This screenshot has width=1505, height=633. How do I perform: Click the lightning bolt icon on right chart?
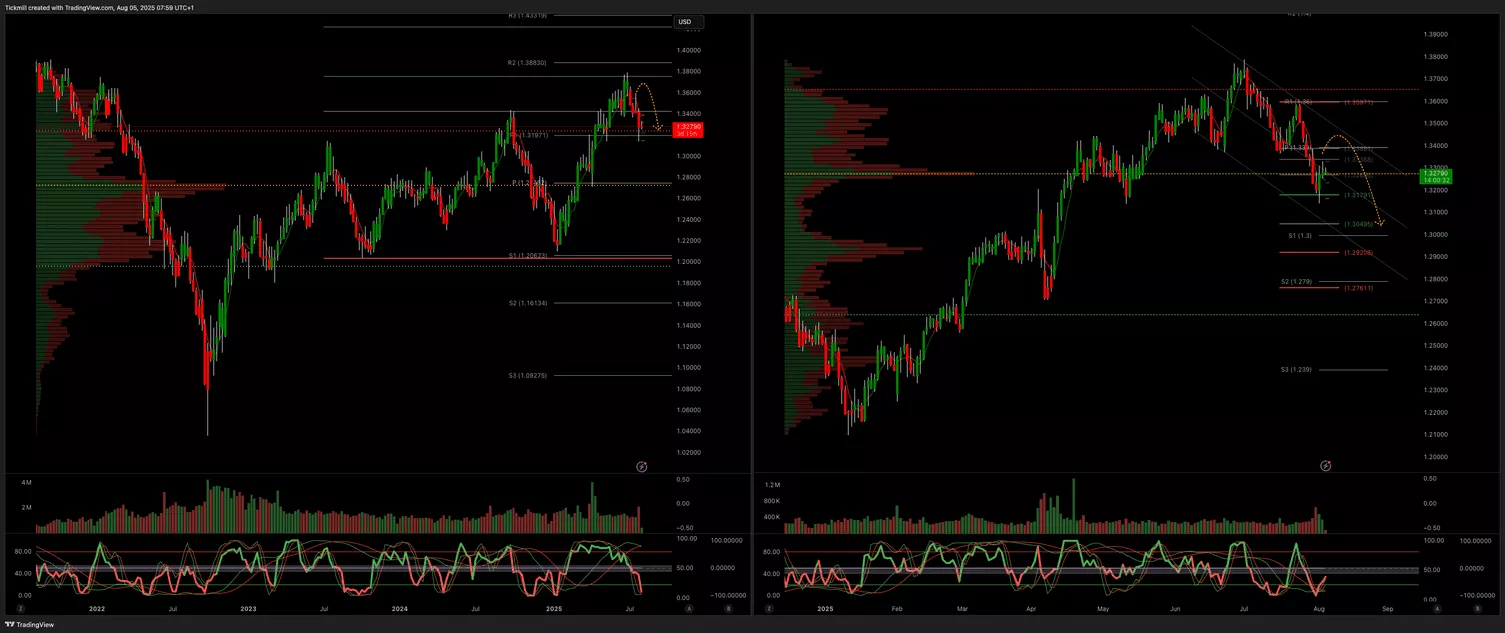pyautogui.click(x=1325, y=466)
